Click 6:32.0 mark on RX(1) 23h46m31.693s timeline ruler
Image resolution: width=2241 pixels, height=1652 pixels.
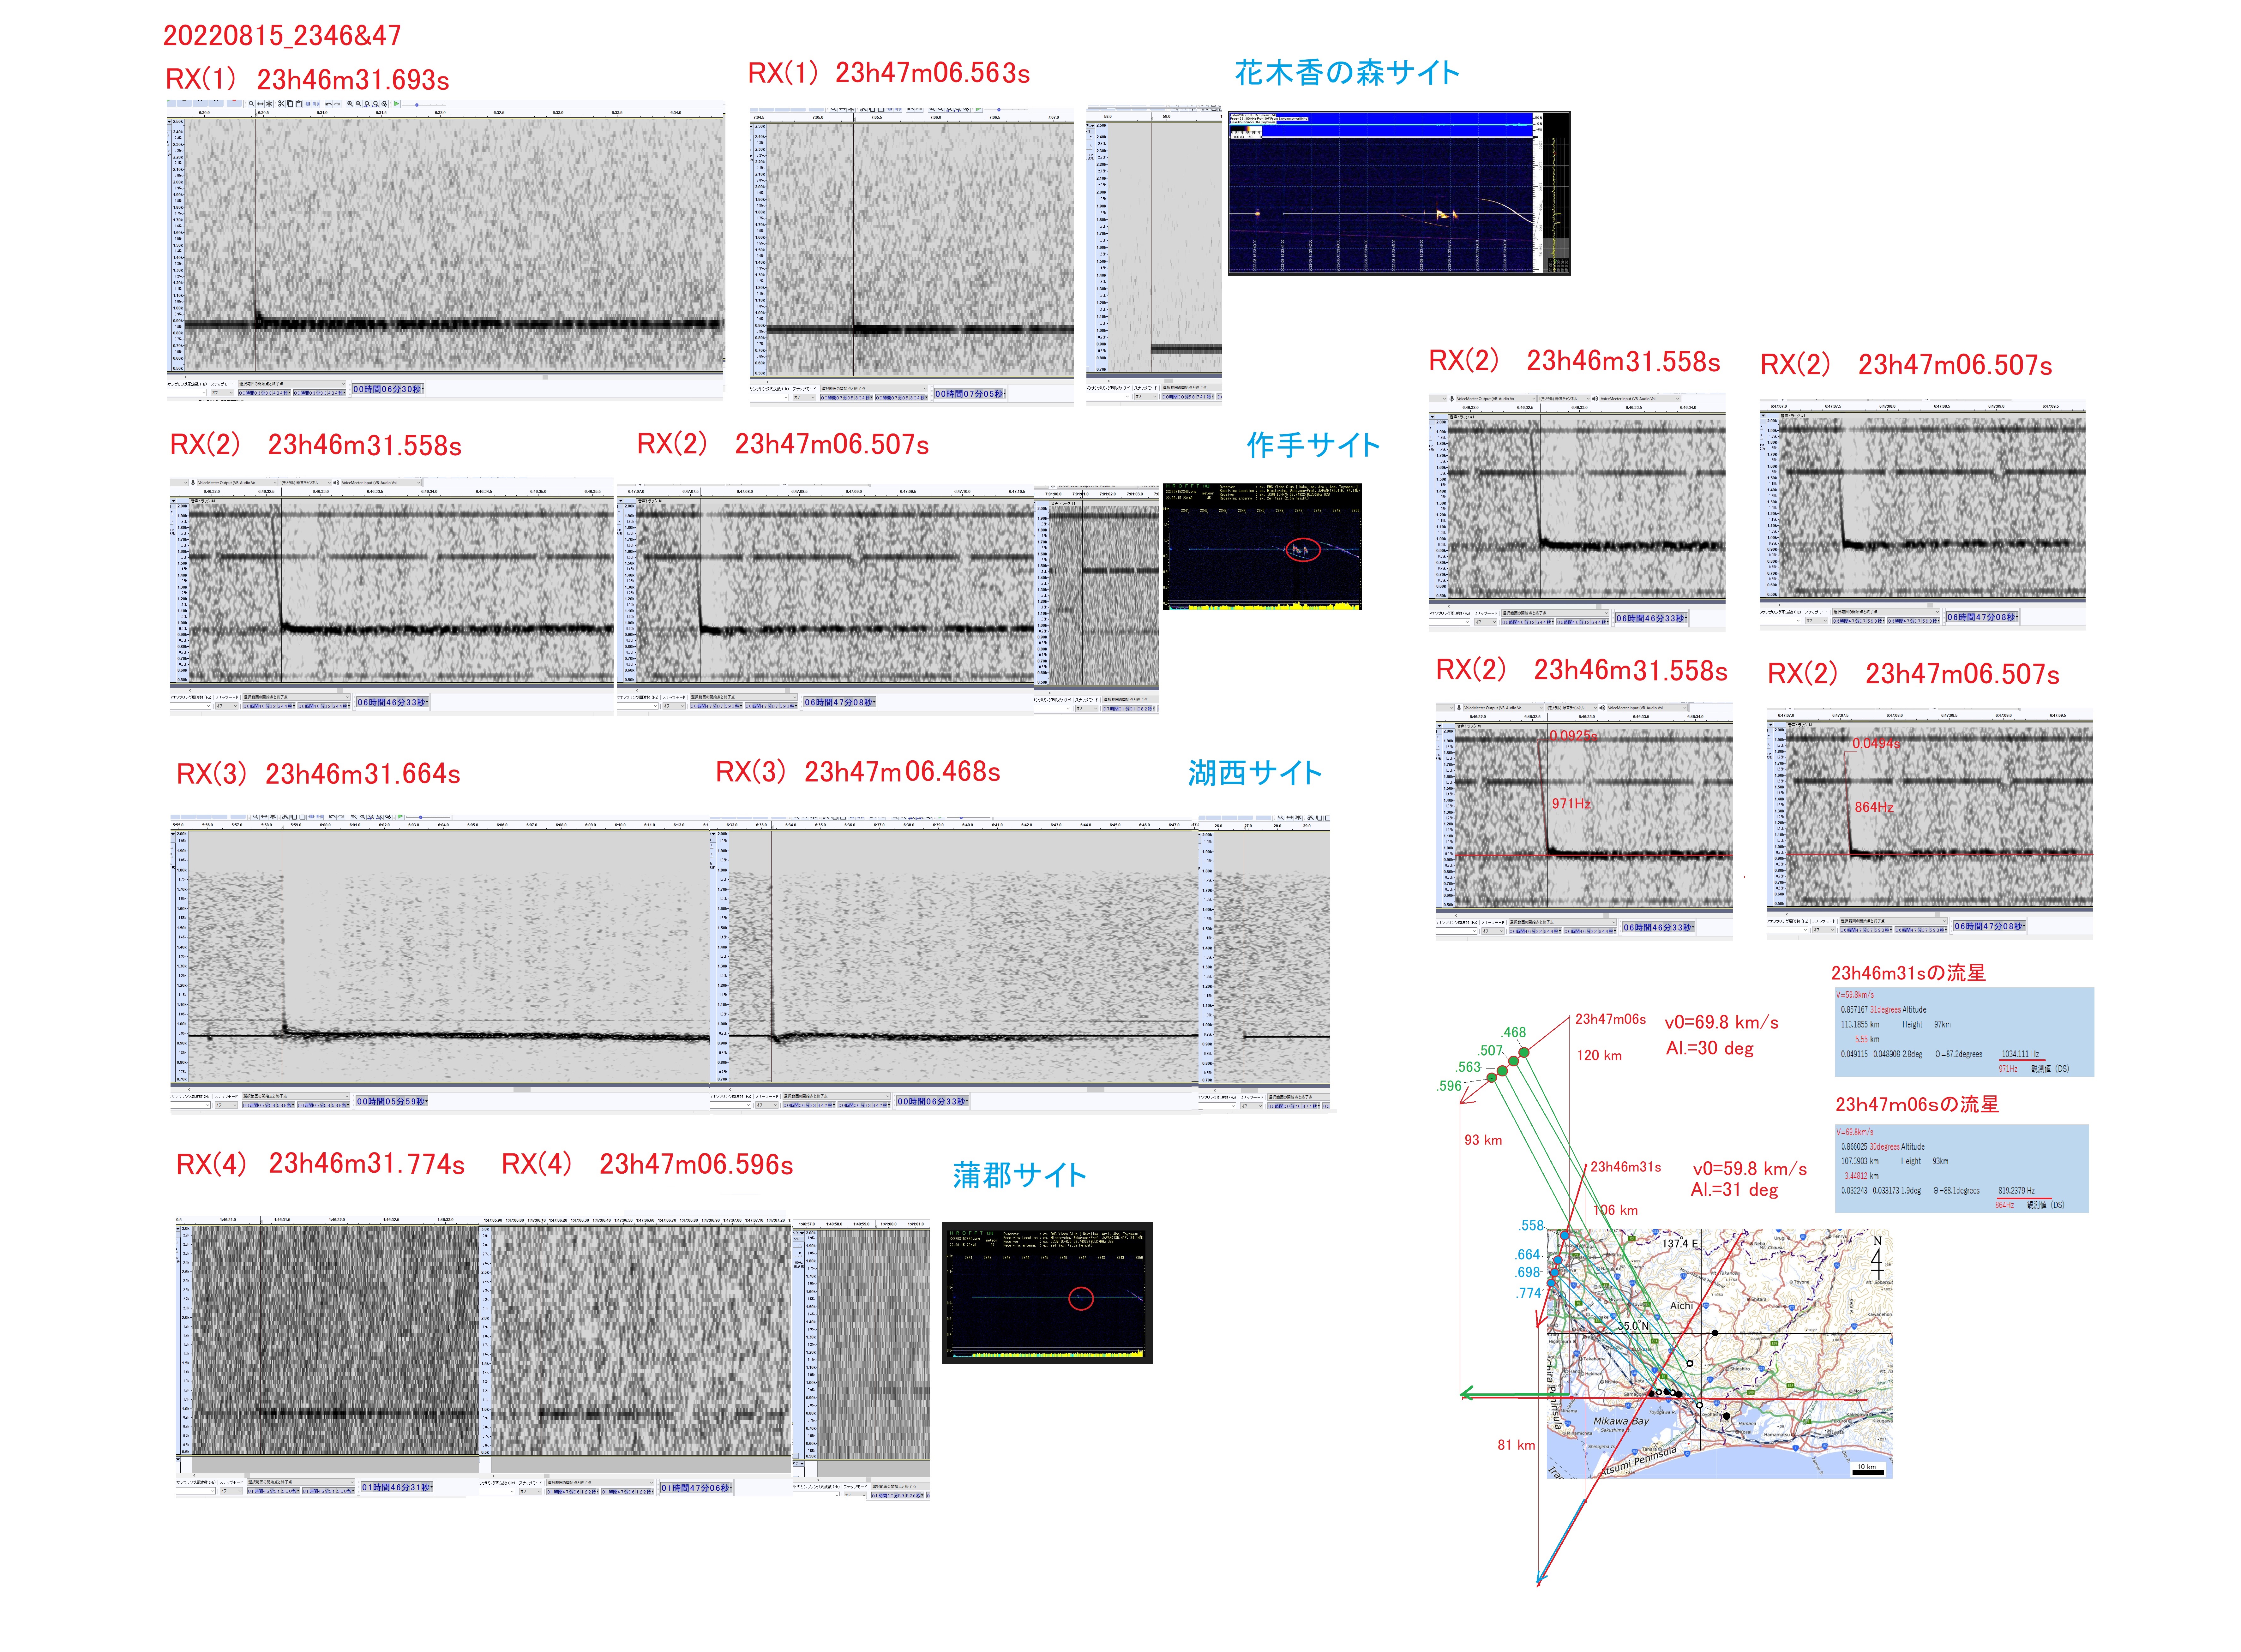[x=440, y=113]
